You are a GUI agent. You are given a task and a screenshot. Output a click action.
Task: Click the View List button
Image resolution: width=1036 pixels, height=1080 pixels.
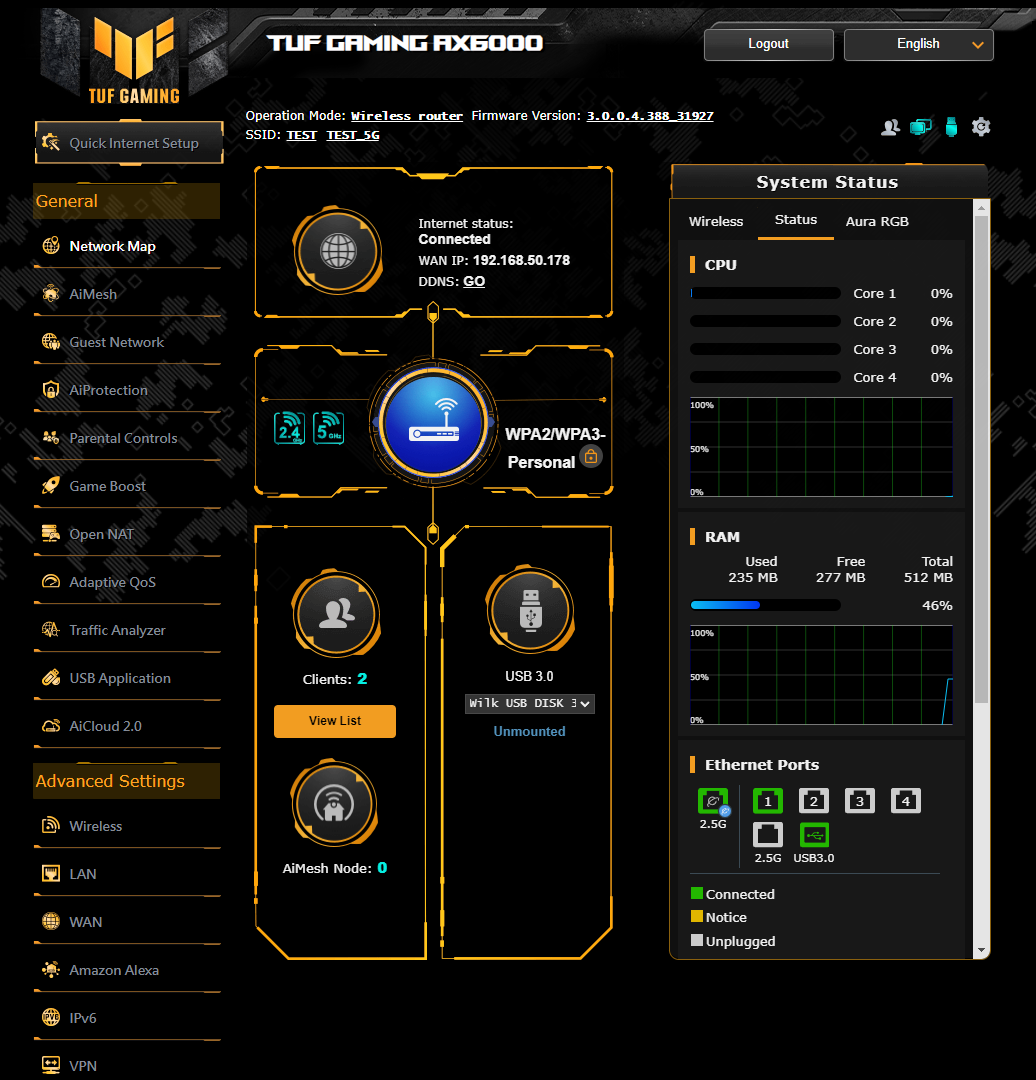(335, 721)
